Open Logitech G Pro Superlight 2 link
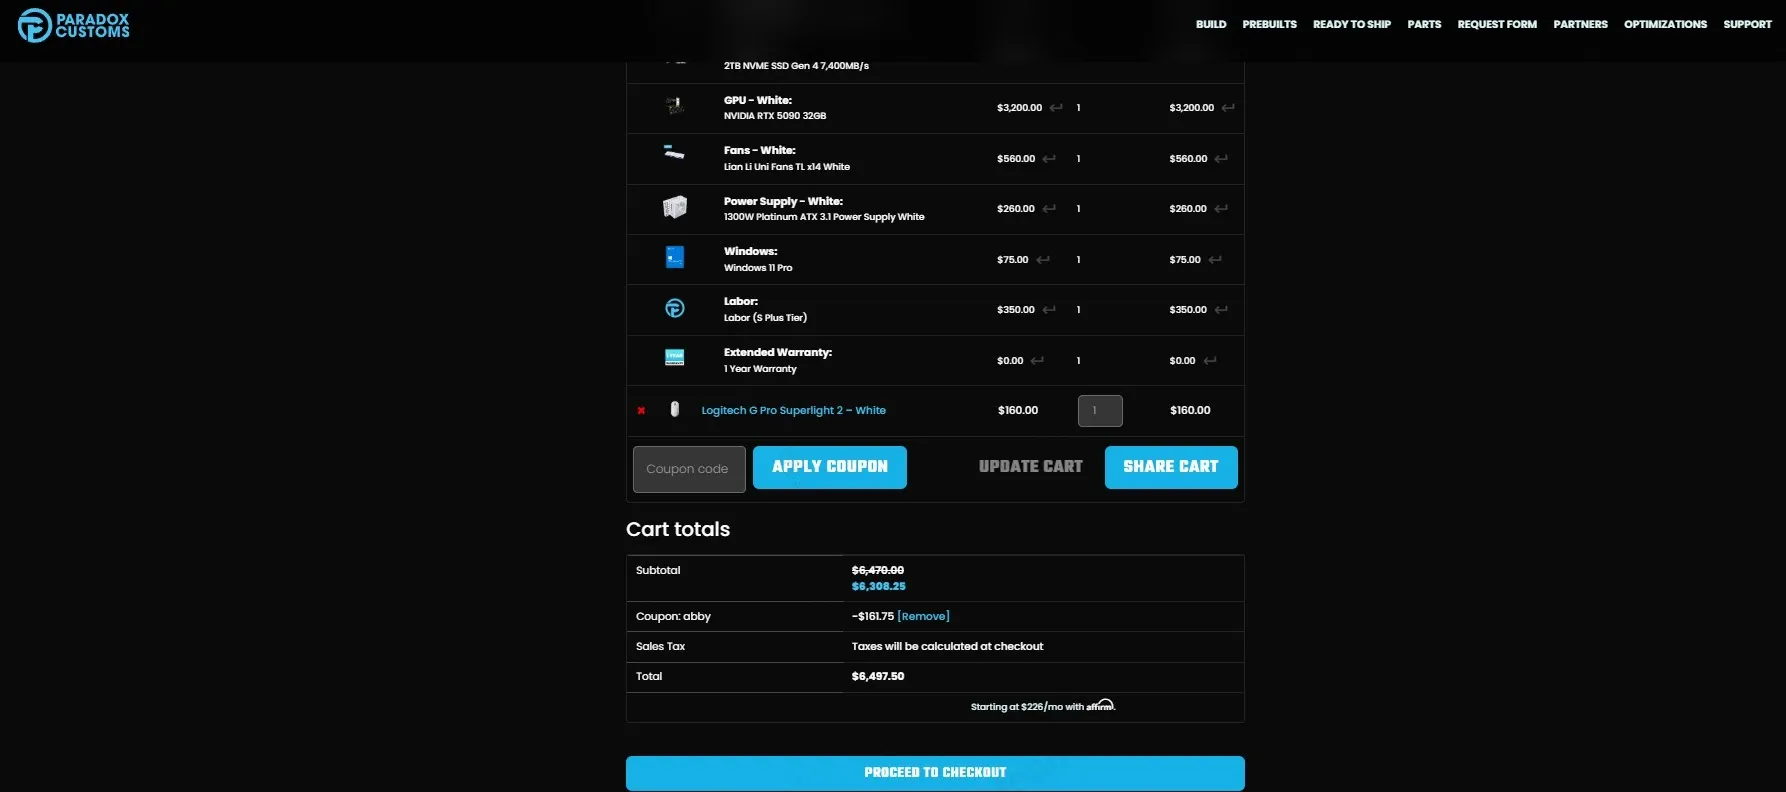This screenshot has width=1786, height=792. point(793,410)
